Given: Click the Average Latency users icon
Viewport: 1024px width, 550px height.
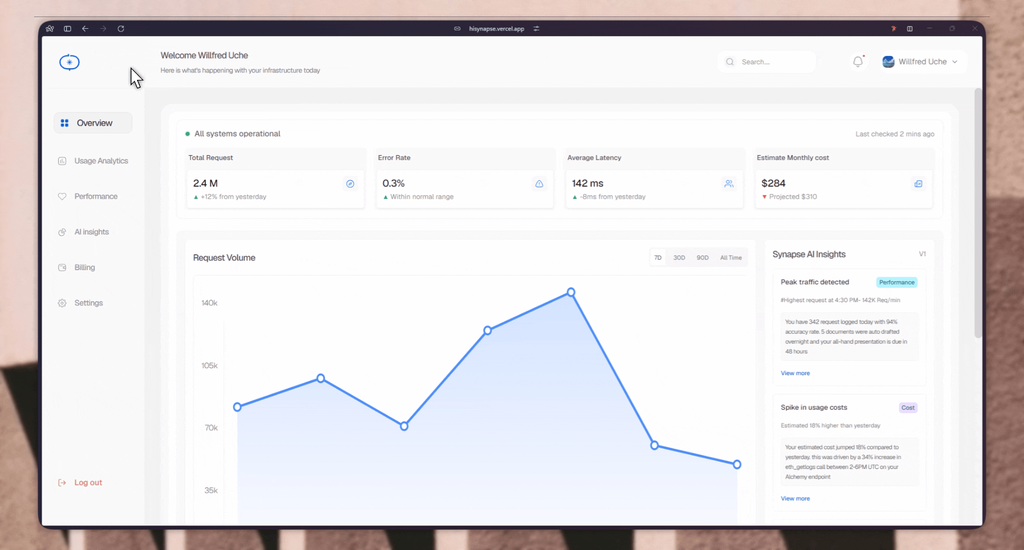Looking at the screenshot, I should coord(729,184).
